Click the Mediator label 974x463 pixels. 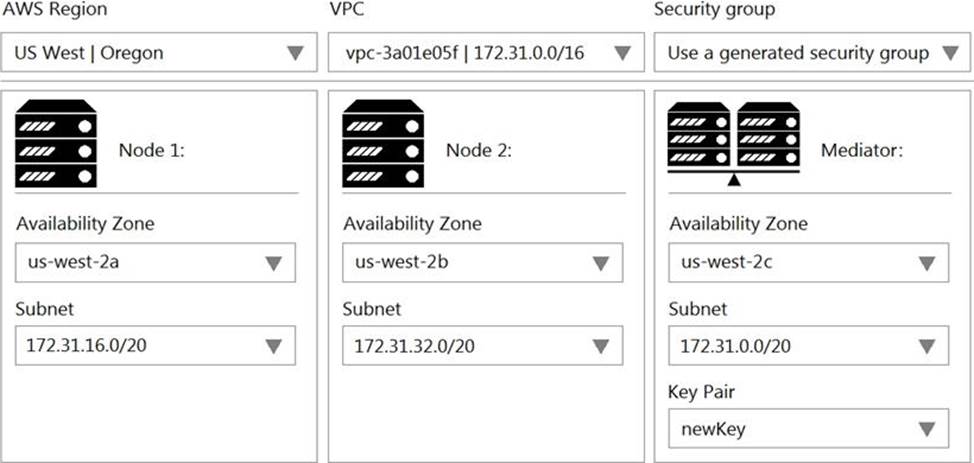click(x=862, y=151)
